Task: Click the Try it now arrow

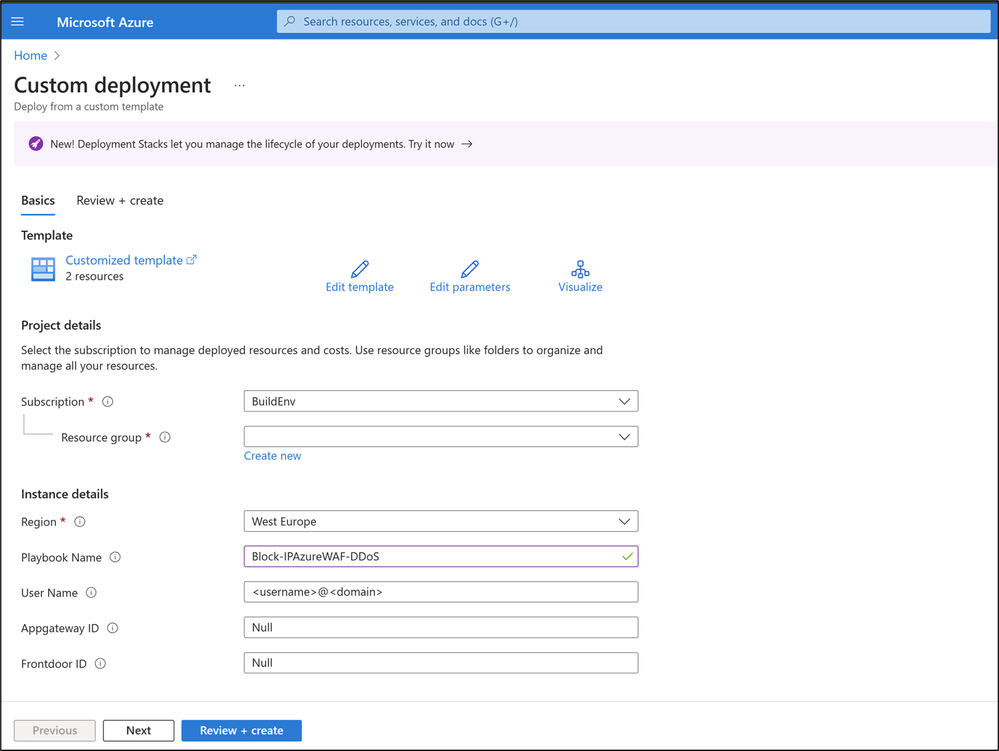Action: pyautogui.click(x=467, y=144)
